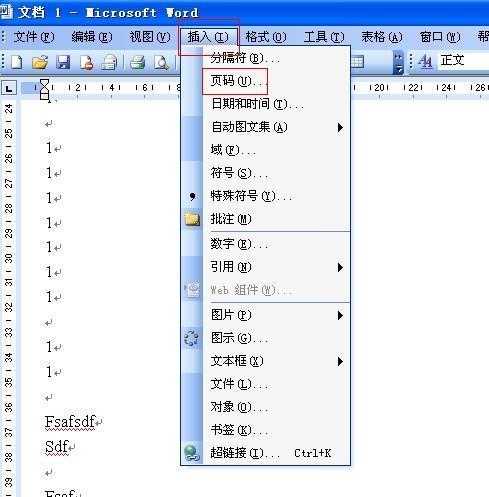The height and width of the screenshot is (497, 489).
Task: Print the document with the printer icon
Action: click(137, 62)
